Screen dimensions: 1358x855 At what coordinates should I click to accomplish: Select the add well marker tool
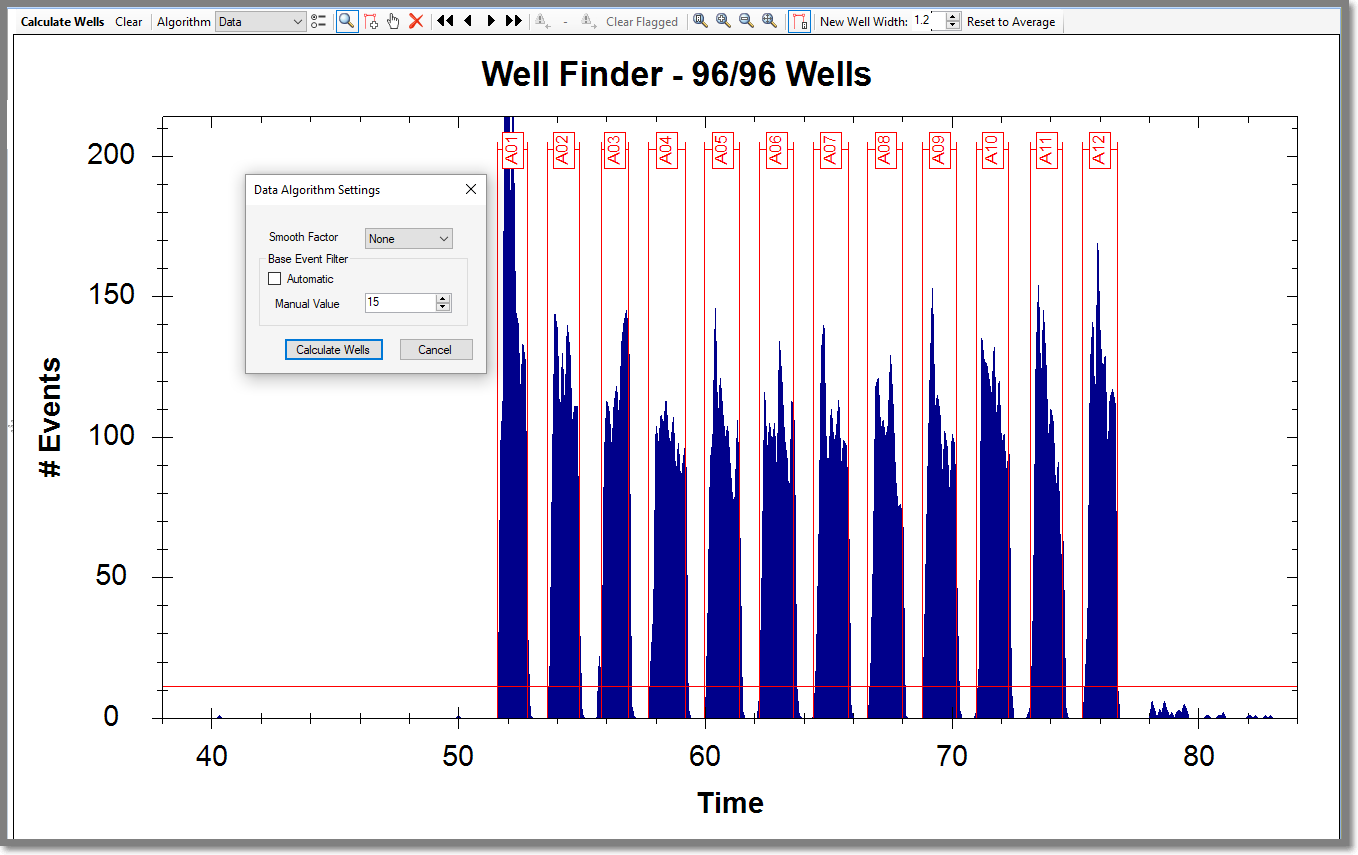pyautogui.click(x=370, y=21)
